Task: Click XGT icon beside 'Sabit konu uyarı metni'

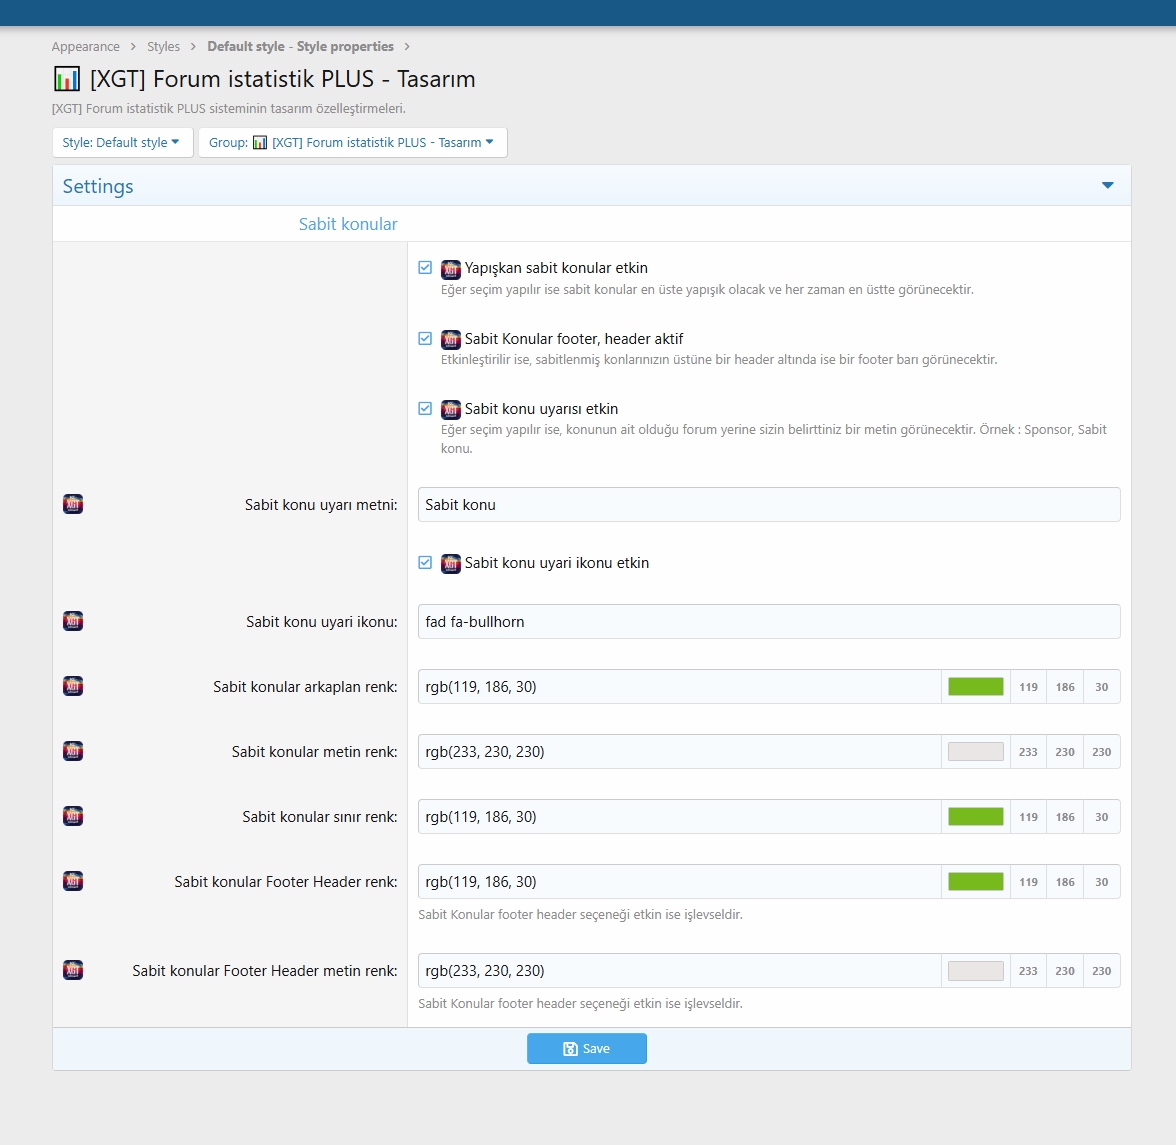Action: click(x=73, y=504)
